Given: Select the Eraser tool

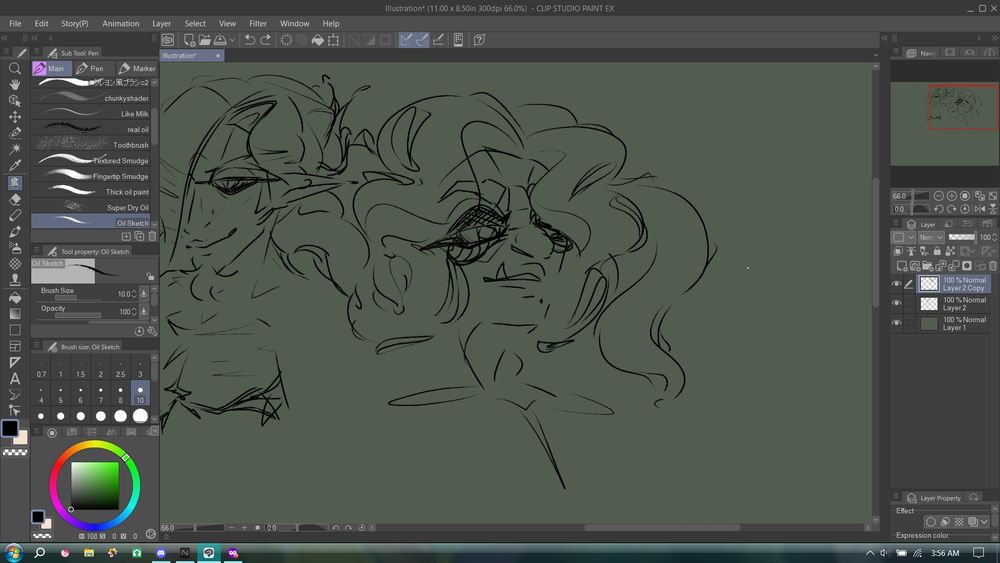Looking at the screenshot, I should pyautogui.click(x=15, y=199).
